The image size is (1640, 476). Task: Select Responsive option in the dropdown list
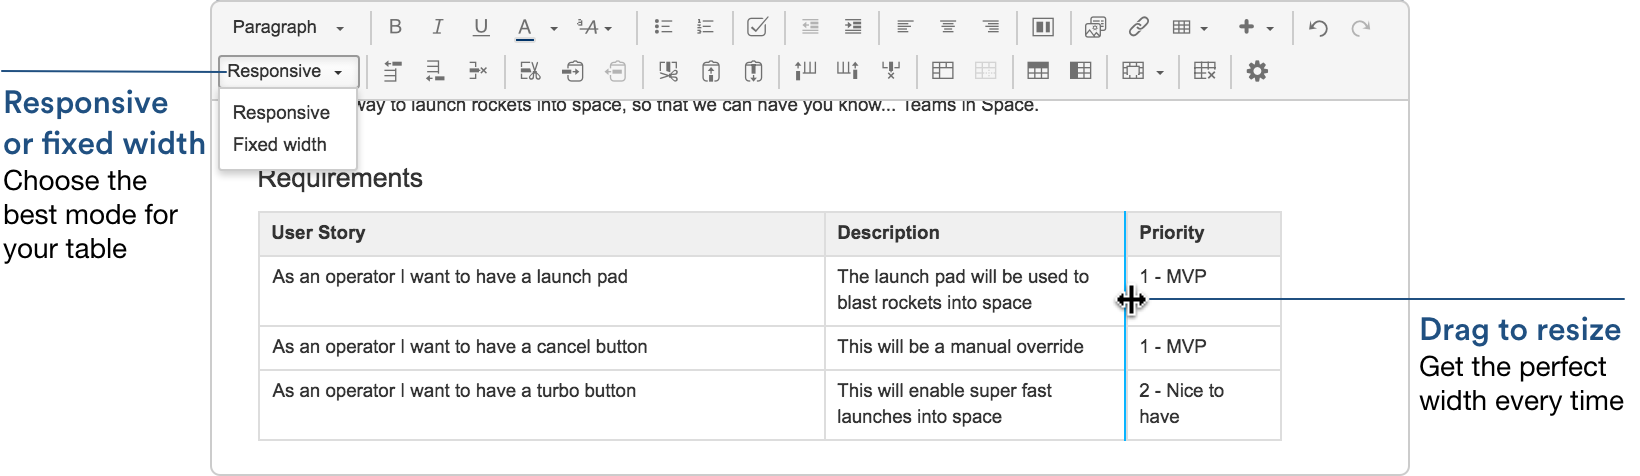coord(281,113)
